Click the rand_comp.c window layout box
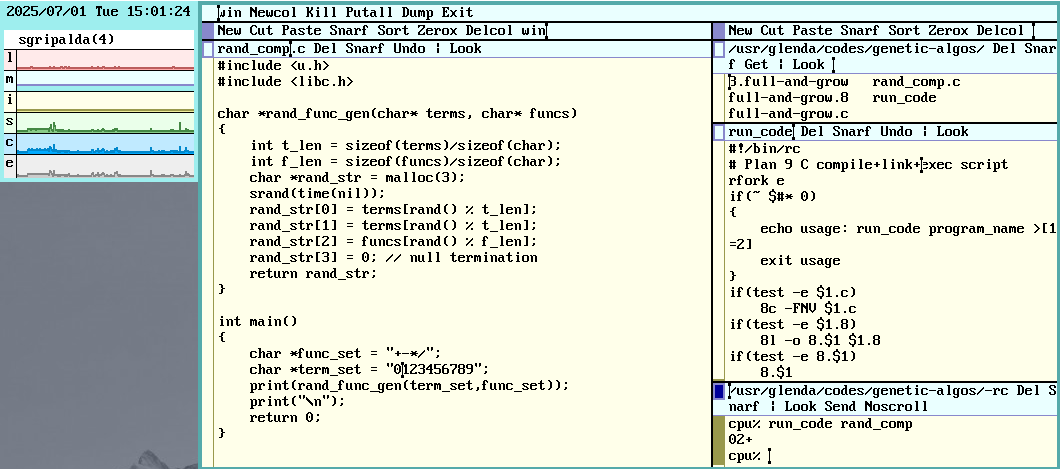Image resolution: width=1060 pixels, height=469 pixels. coord(208,49)
